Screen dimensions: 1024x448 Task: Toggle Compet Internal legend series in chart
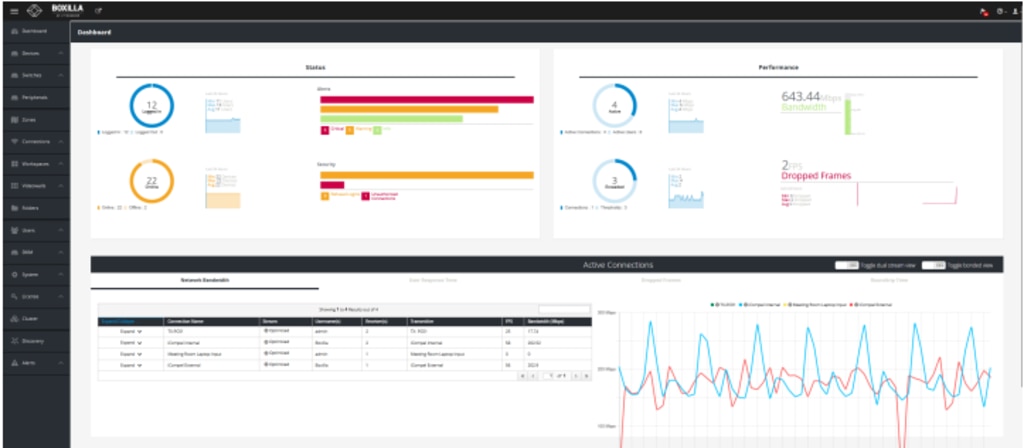point(760,304)
